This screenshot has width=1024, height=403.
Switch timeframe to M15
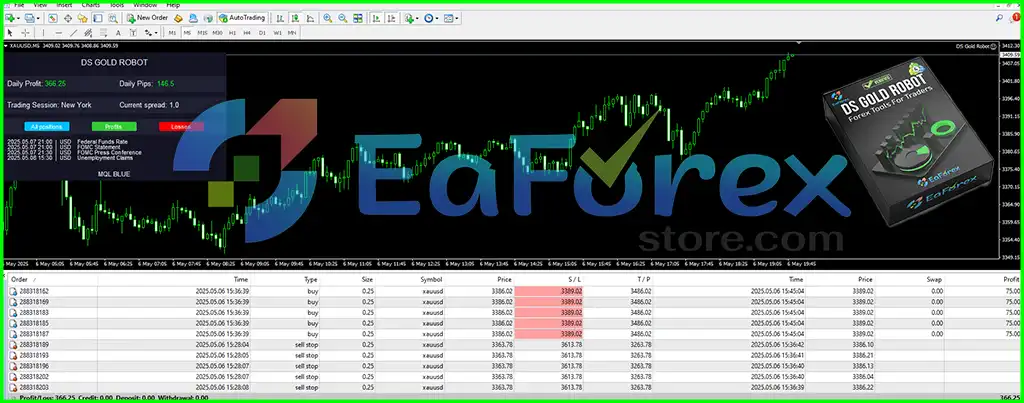(x=202, y=33)
